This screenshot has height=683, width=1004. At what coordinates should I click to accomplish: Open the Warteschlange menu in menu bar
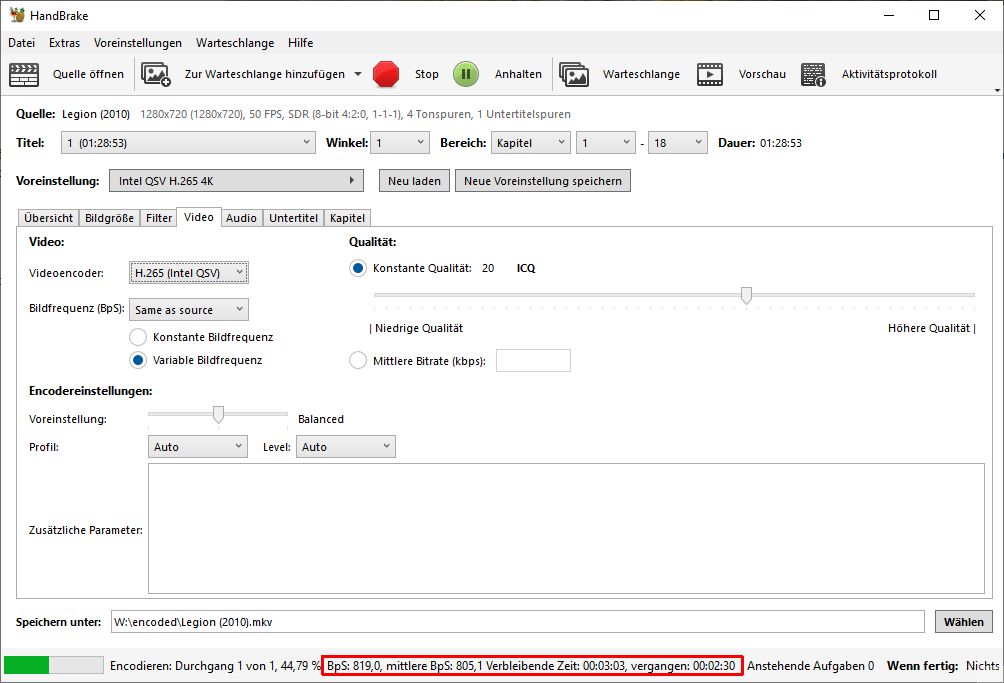coord(235,43)
